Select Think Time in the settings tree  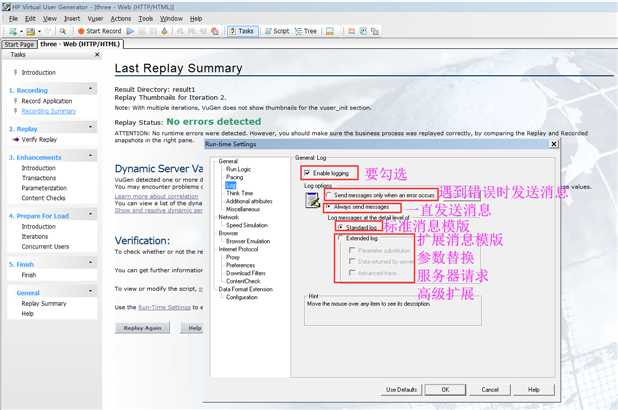pyautogui.click(x=239, y=193)
